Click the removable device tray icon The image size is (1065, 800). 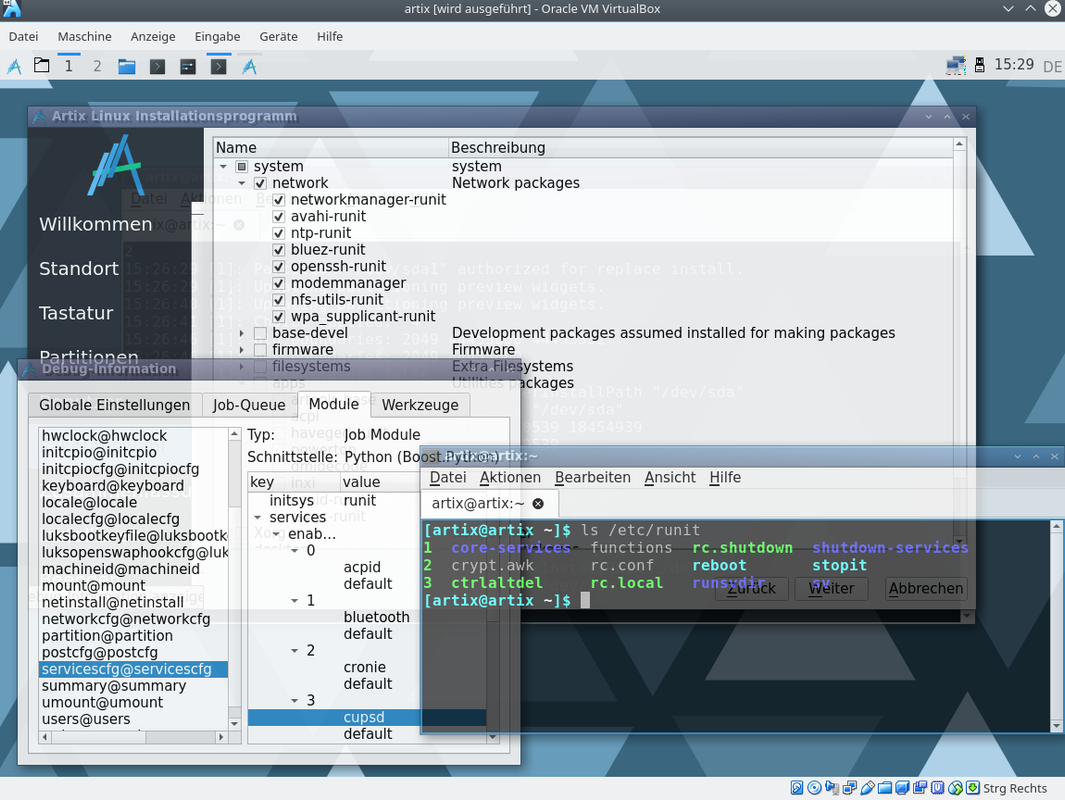pyautogui.click(x=979, y=66)
